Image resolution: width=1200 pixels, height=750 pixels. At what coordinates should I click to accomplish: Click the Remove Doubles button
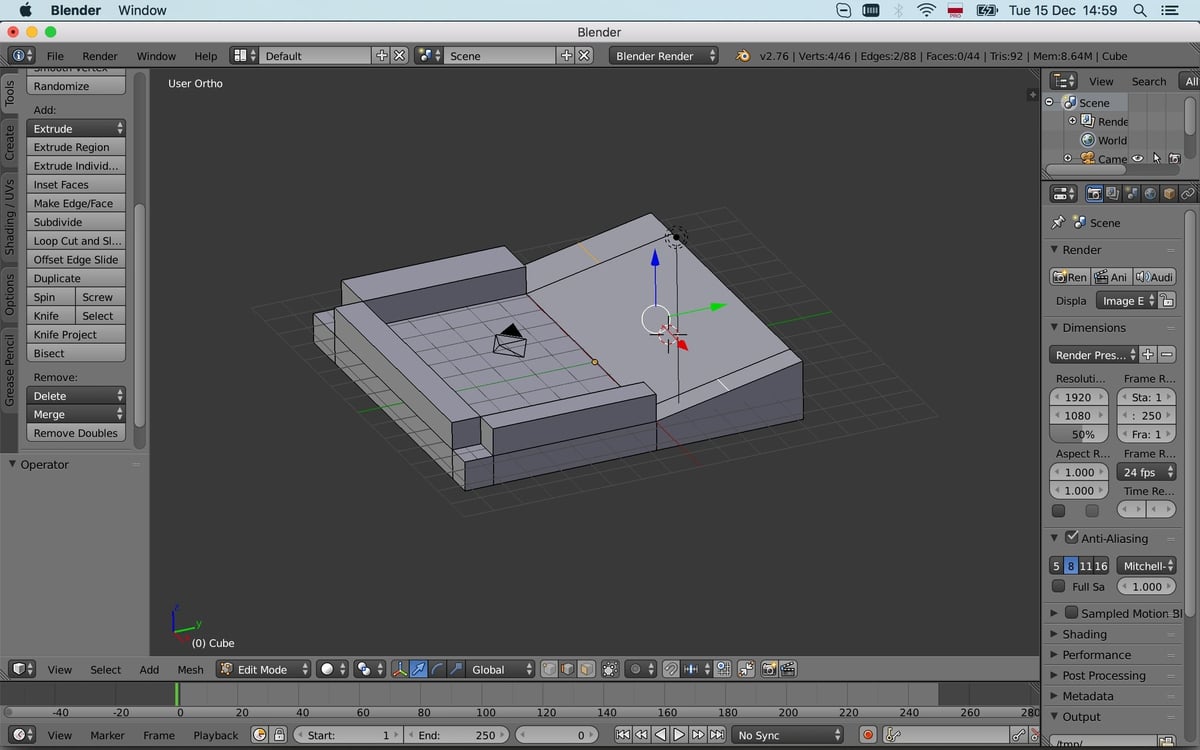76,433
